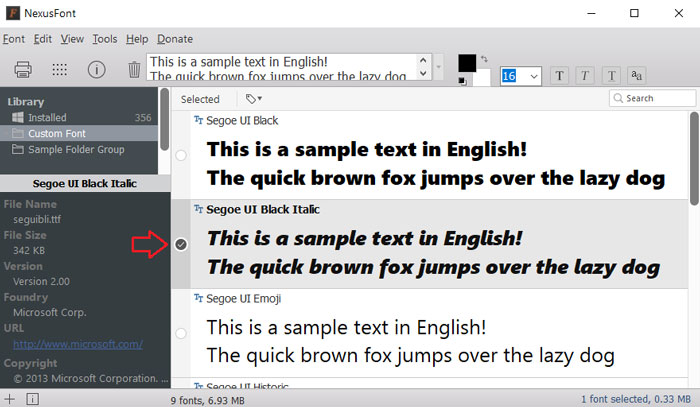Click the sample text input box
Image resolution: width=700 pixels, height=407 pixels.
282,67
